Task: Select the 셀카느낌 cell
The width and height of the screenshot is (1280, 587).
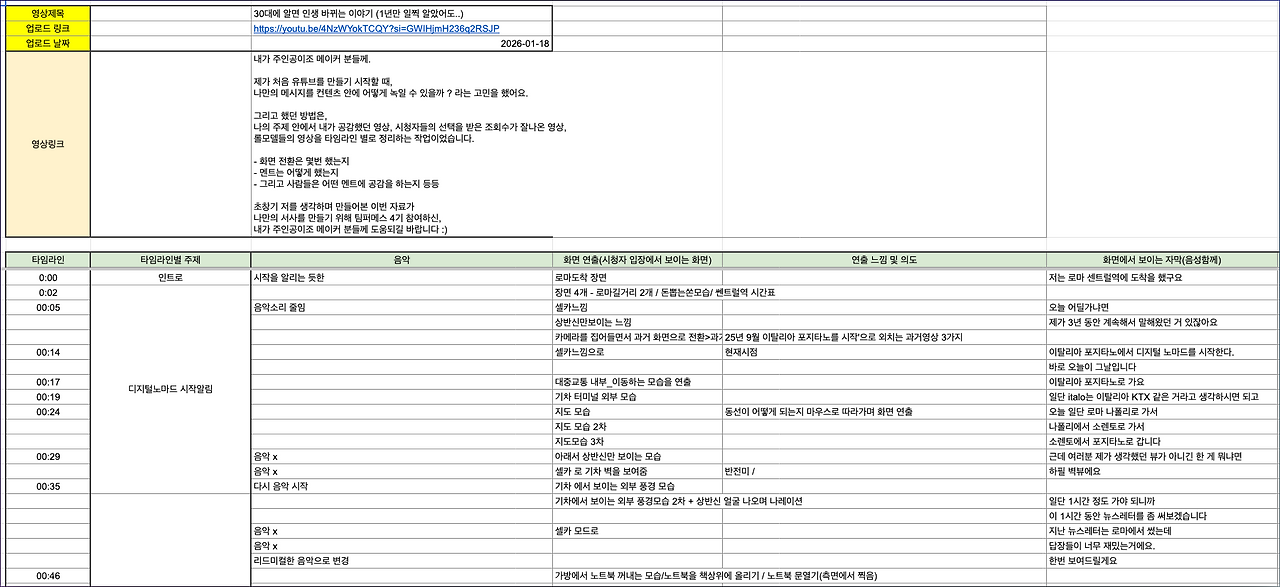Action: click(x=637, y=307)
